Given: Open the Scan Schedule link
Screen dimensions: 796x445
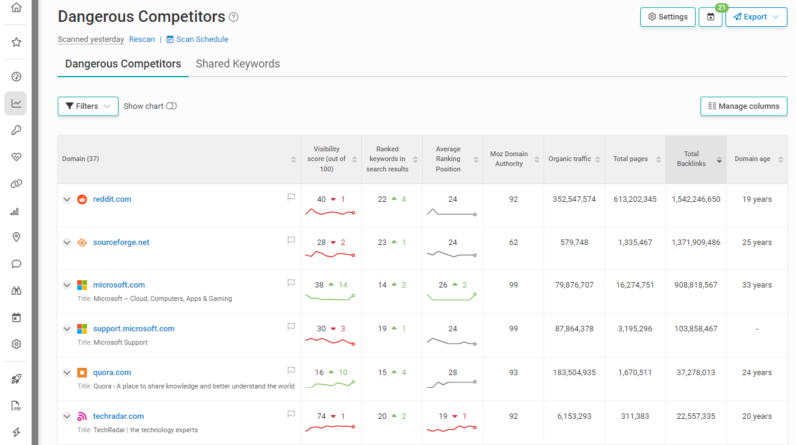Looking at the screenshot, I should (x=197, y=39).
